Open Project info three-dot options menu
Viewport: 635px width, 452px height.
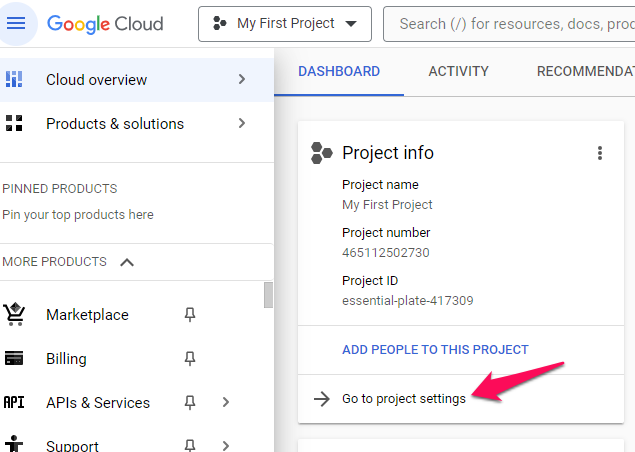(600, 153)
